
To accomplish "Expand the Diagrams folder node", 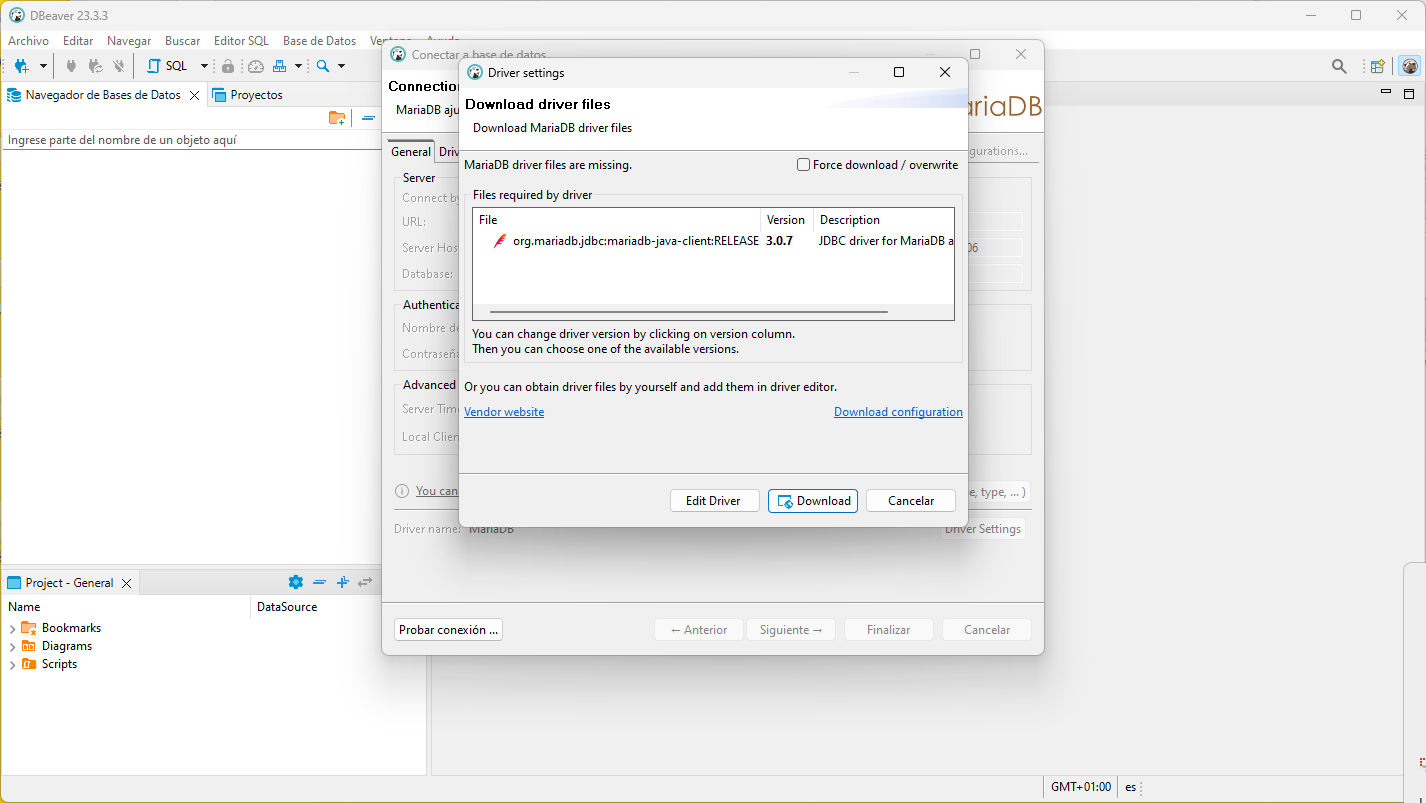I will point(12,647).
